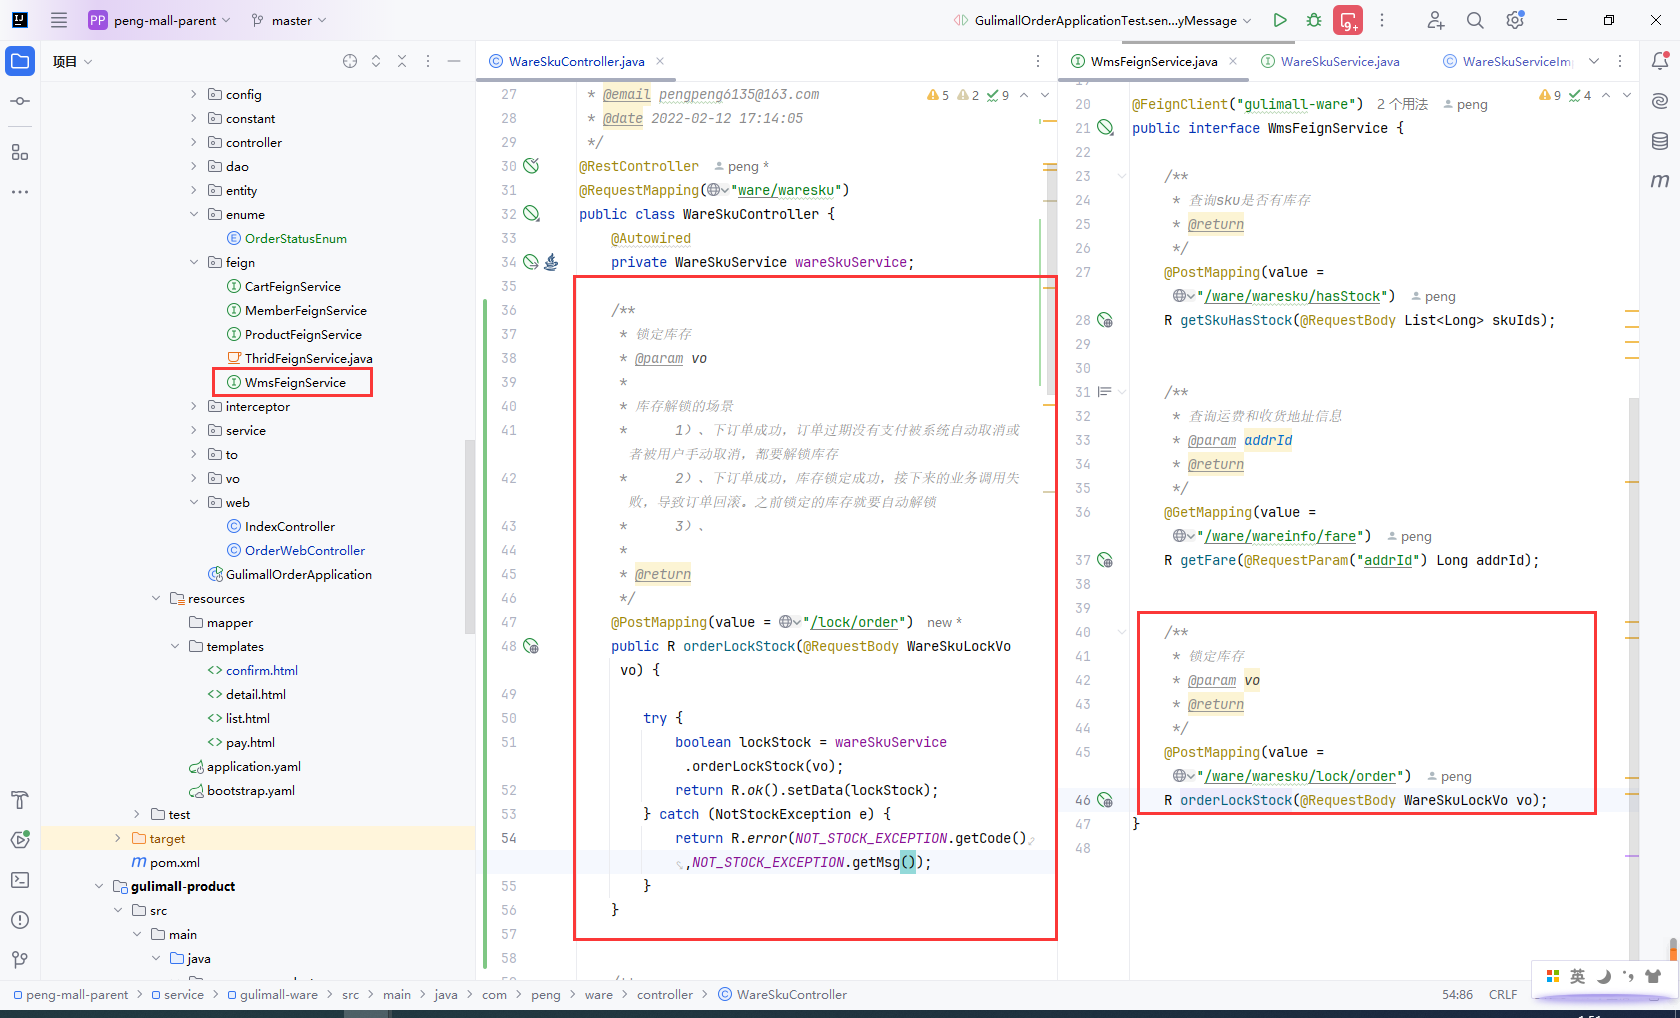Click gutter icon on WmsFeignService line 46

coord(1105,800)
